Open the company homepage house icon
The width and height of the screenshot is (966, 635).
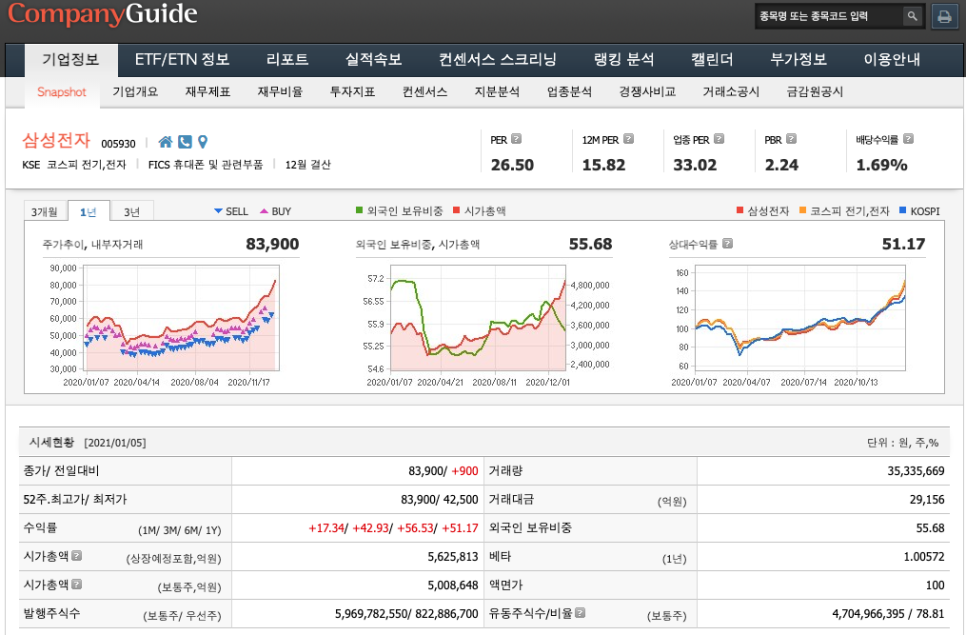165,142
